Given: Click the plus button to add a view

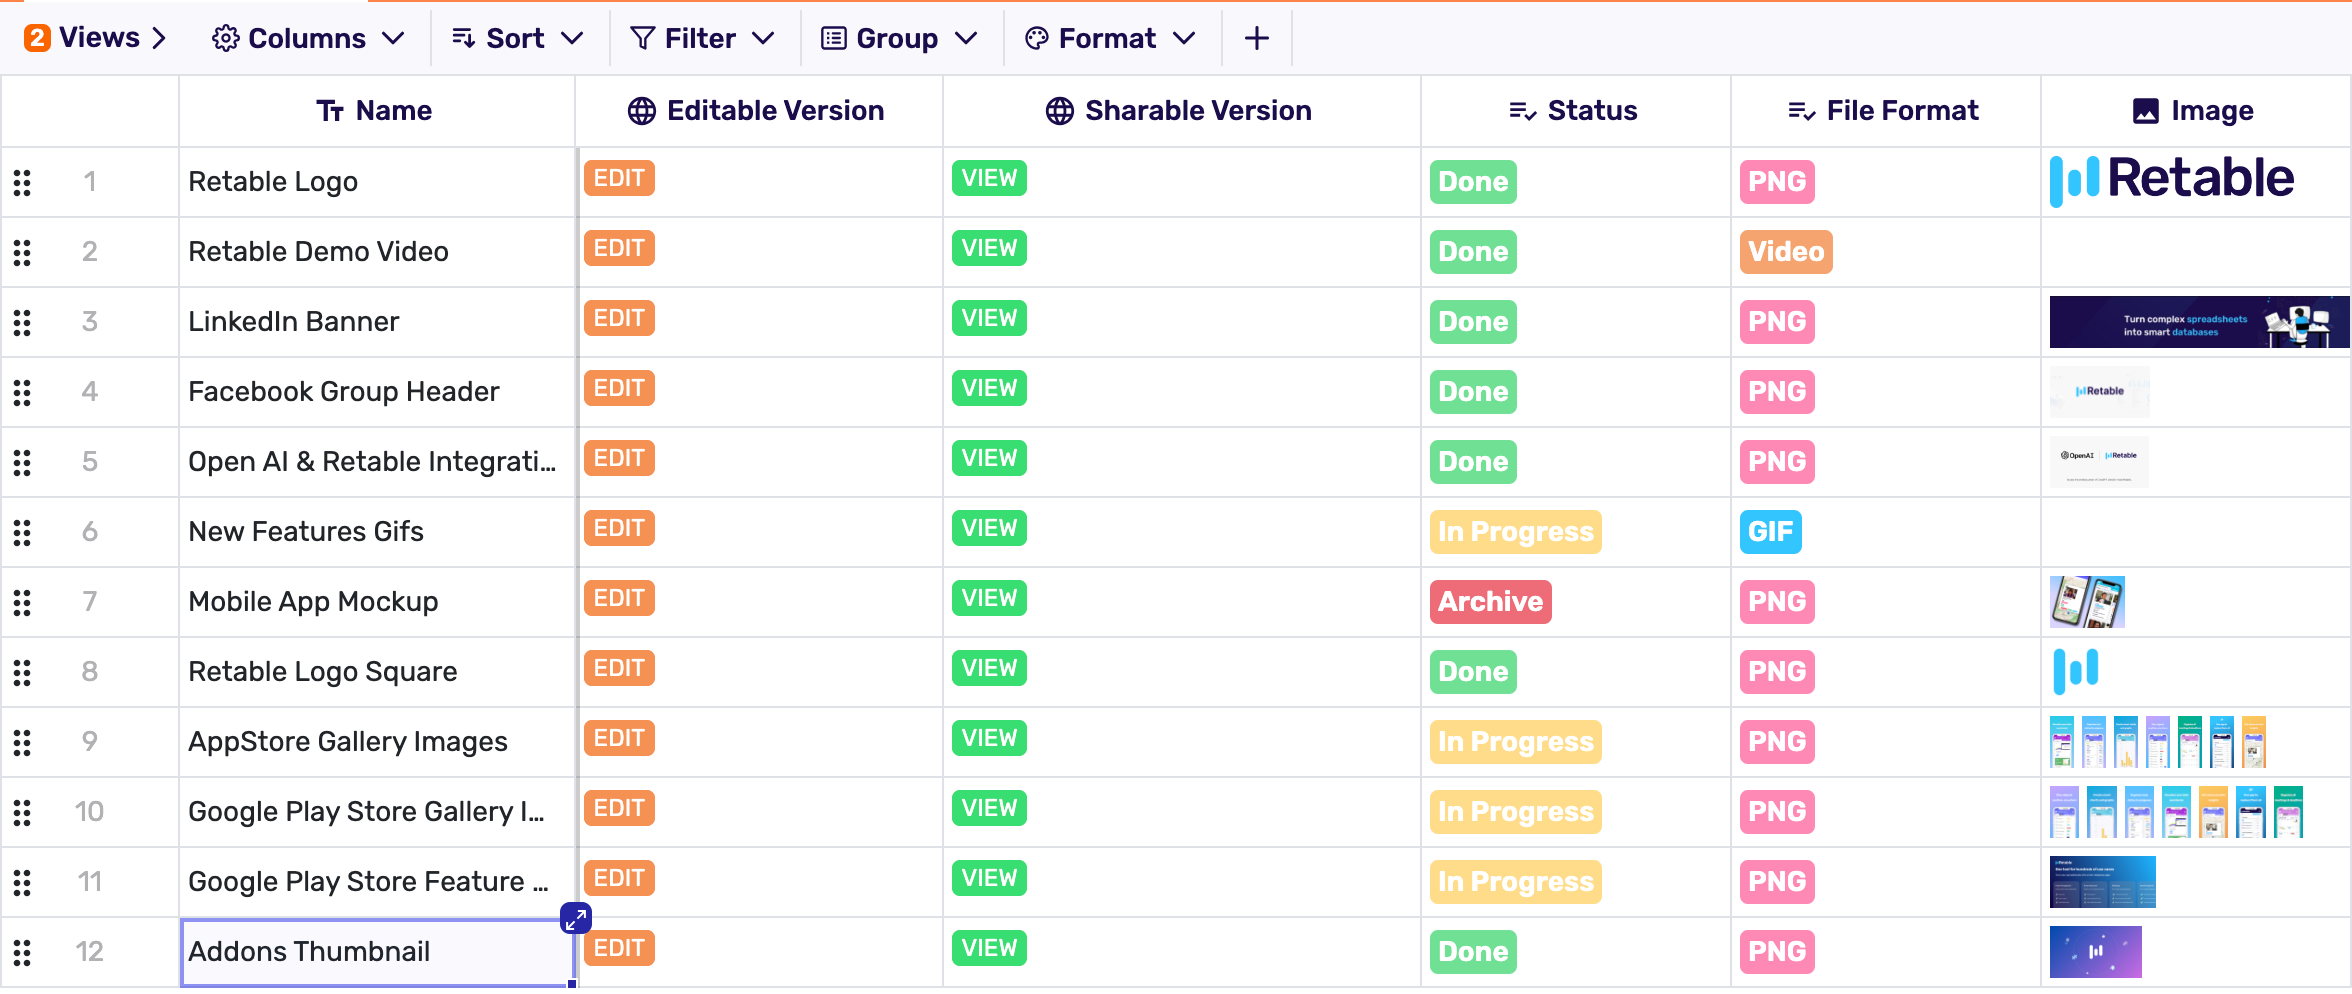Looking at the screenshot, I should (1256, 37).
